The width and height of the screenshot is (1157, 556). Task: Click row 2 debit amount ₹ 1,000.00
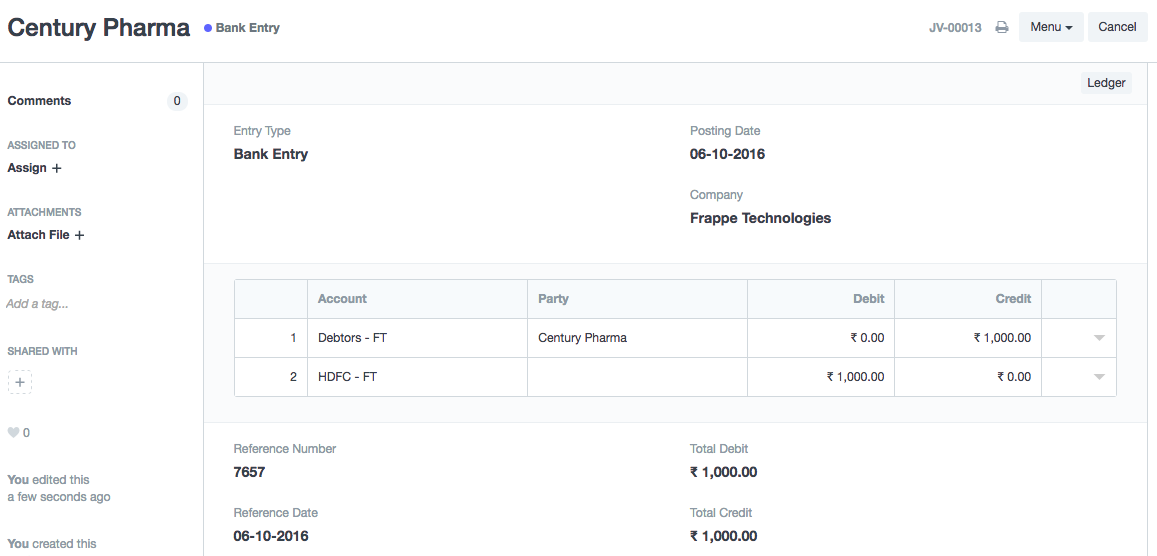pyautogui.click(x=854, y=377)
